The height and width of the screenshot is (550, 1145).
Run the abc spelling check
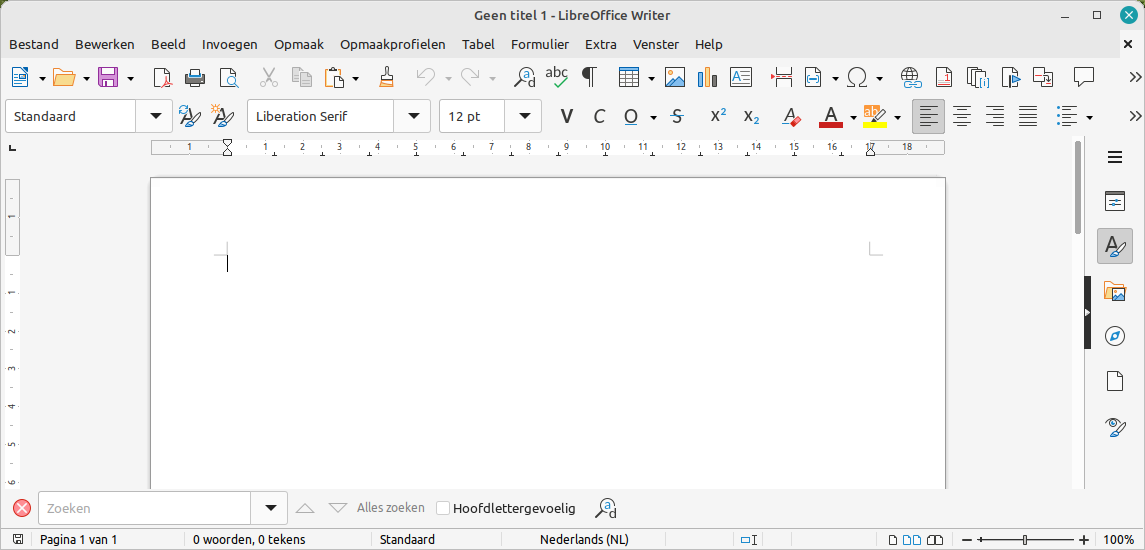click(557, 77)
